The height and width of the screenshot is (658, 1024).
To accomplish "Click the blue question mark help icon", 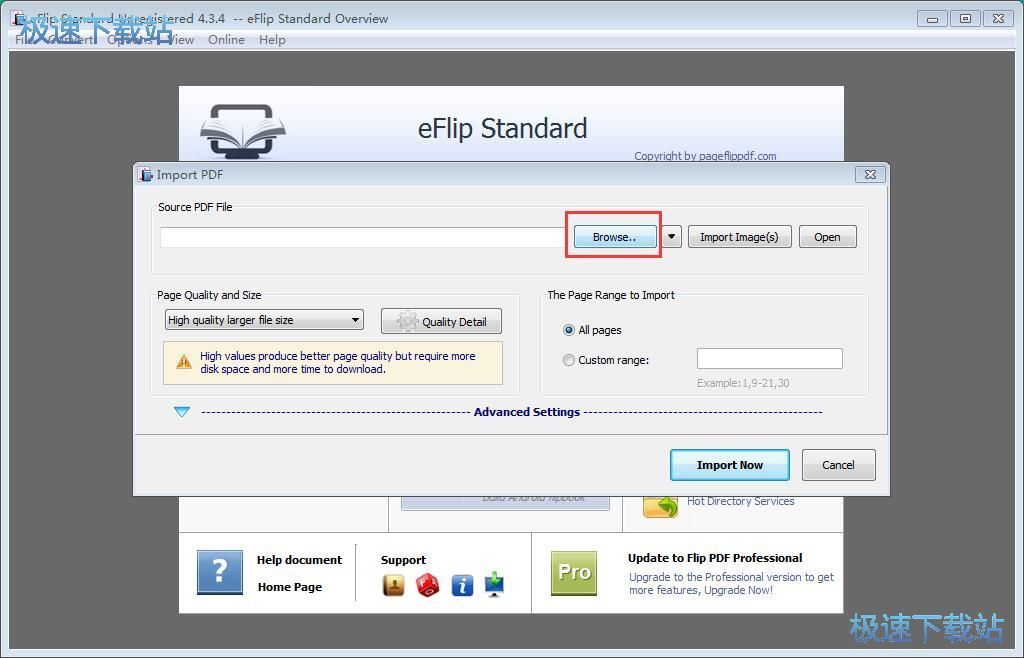I will click(x=220, y=572).
